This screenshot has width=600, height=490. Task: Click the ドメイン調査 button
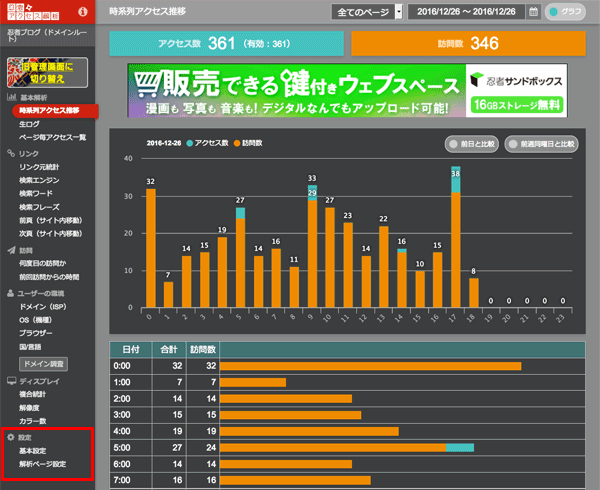(x=43, y=364)
